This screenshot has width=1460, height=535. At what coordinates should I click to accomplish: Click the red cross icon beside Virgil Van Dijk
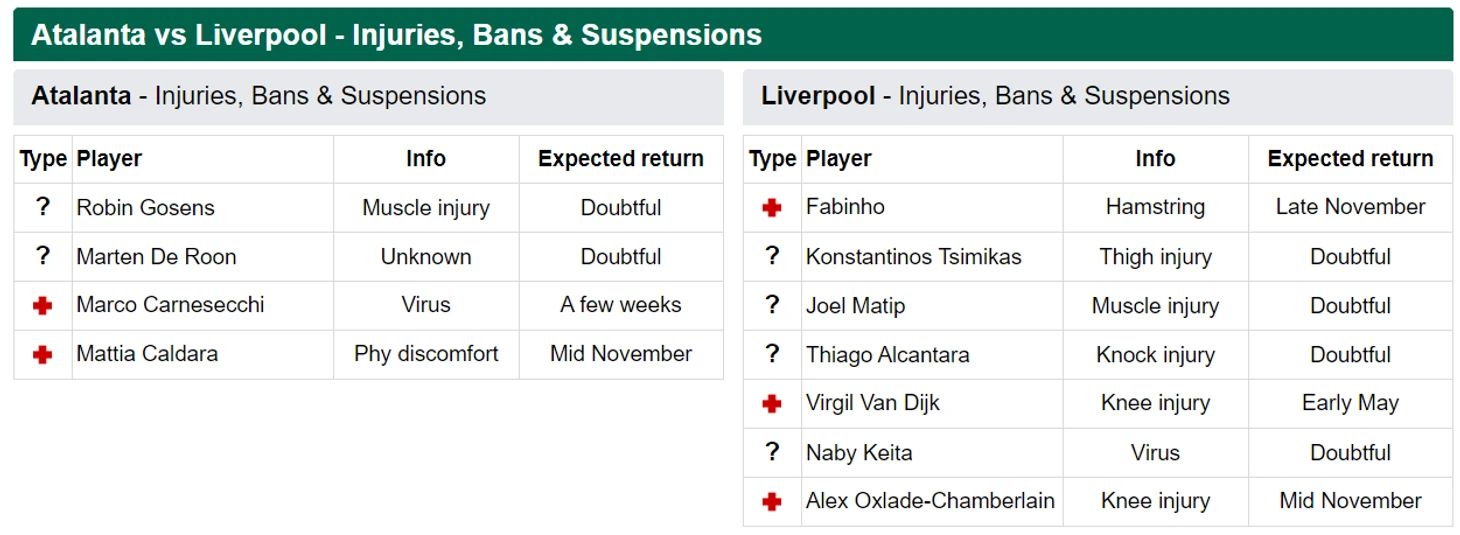point(772,404)
